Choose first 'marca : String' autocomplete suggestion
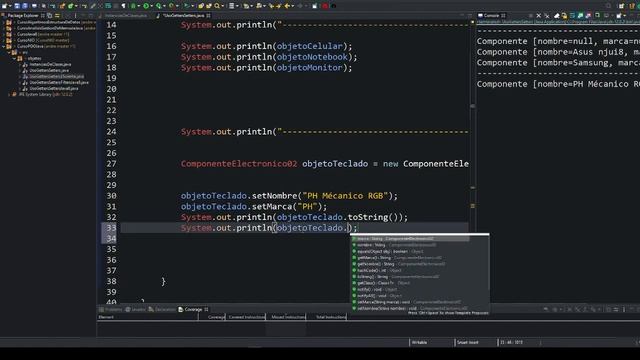640x360 pixels. pos(411,239)
